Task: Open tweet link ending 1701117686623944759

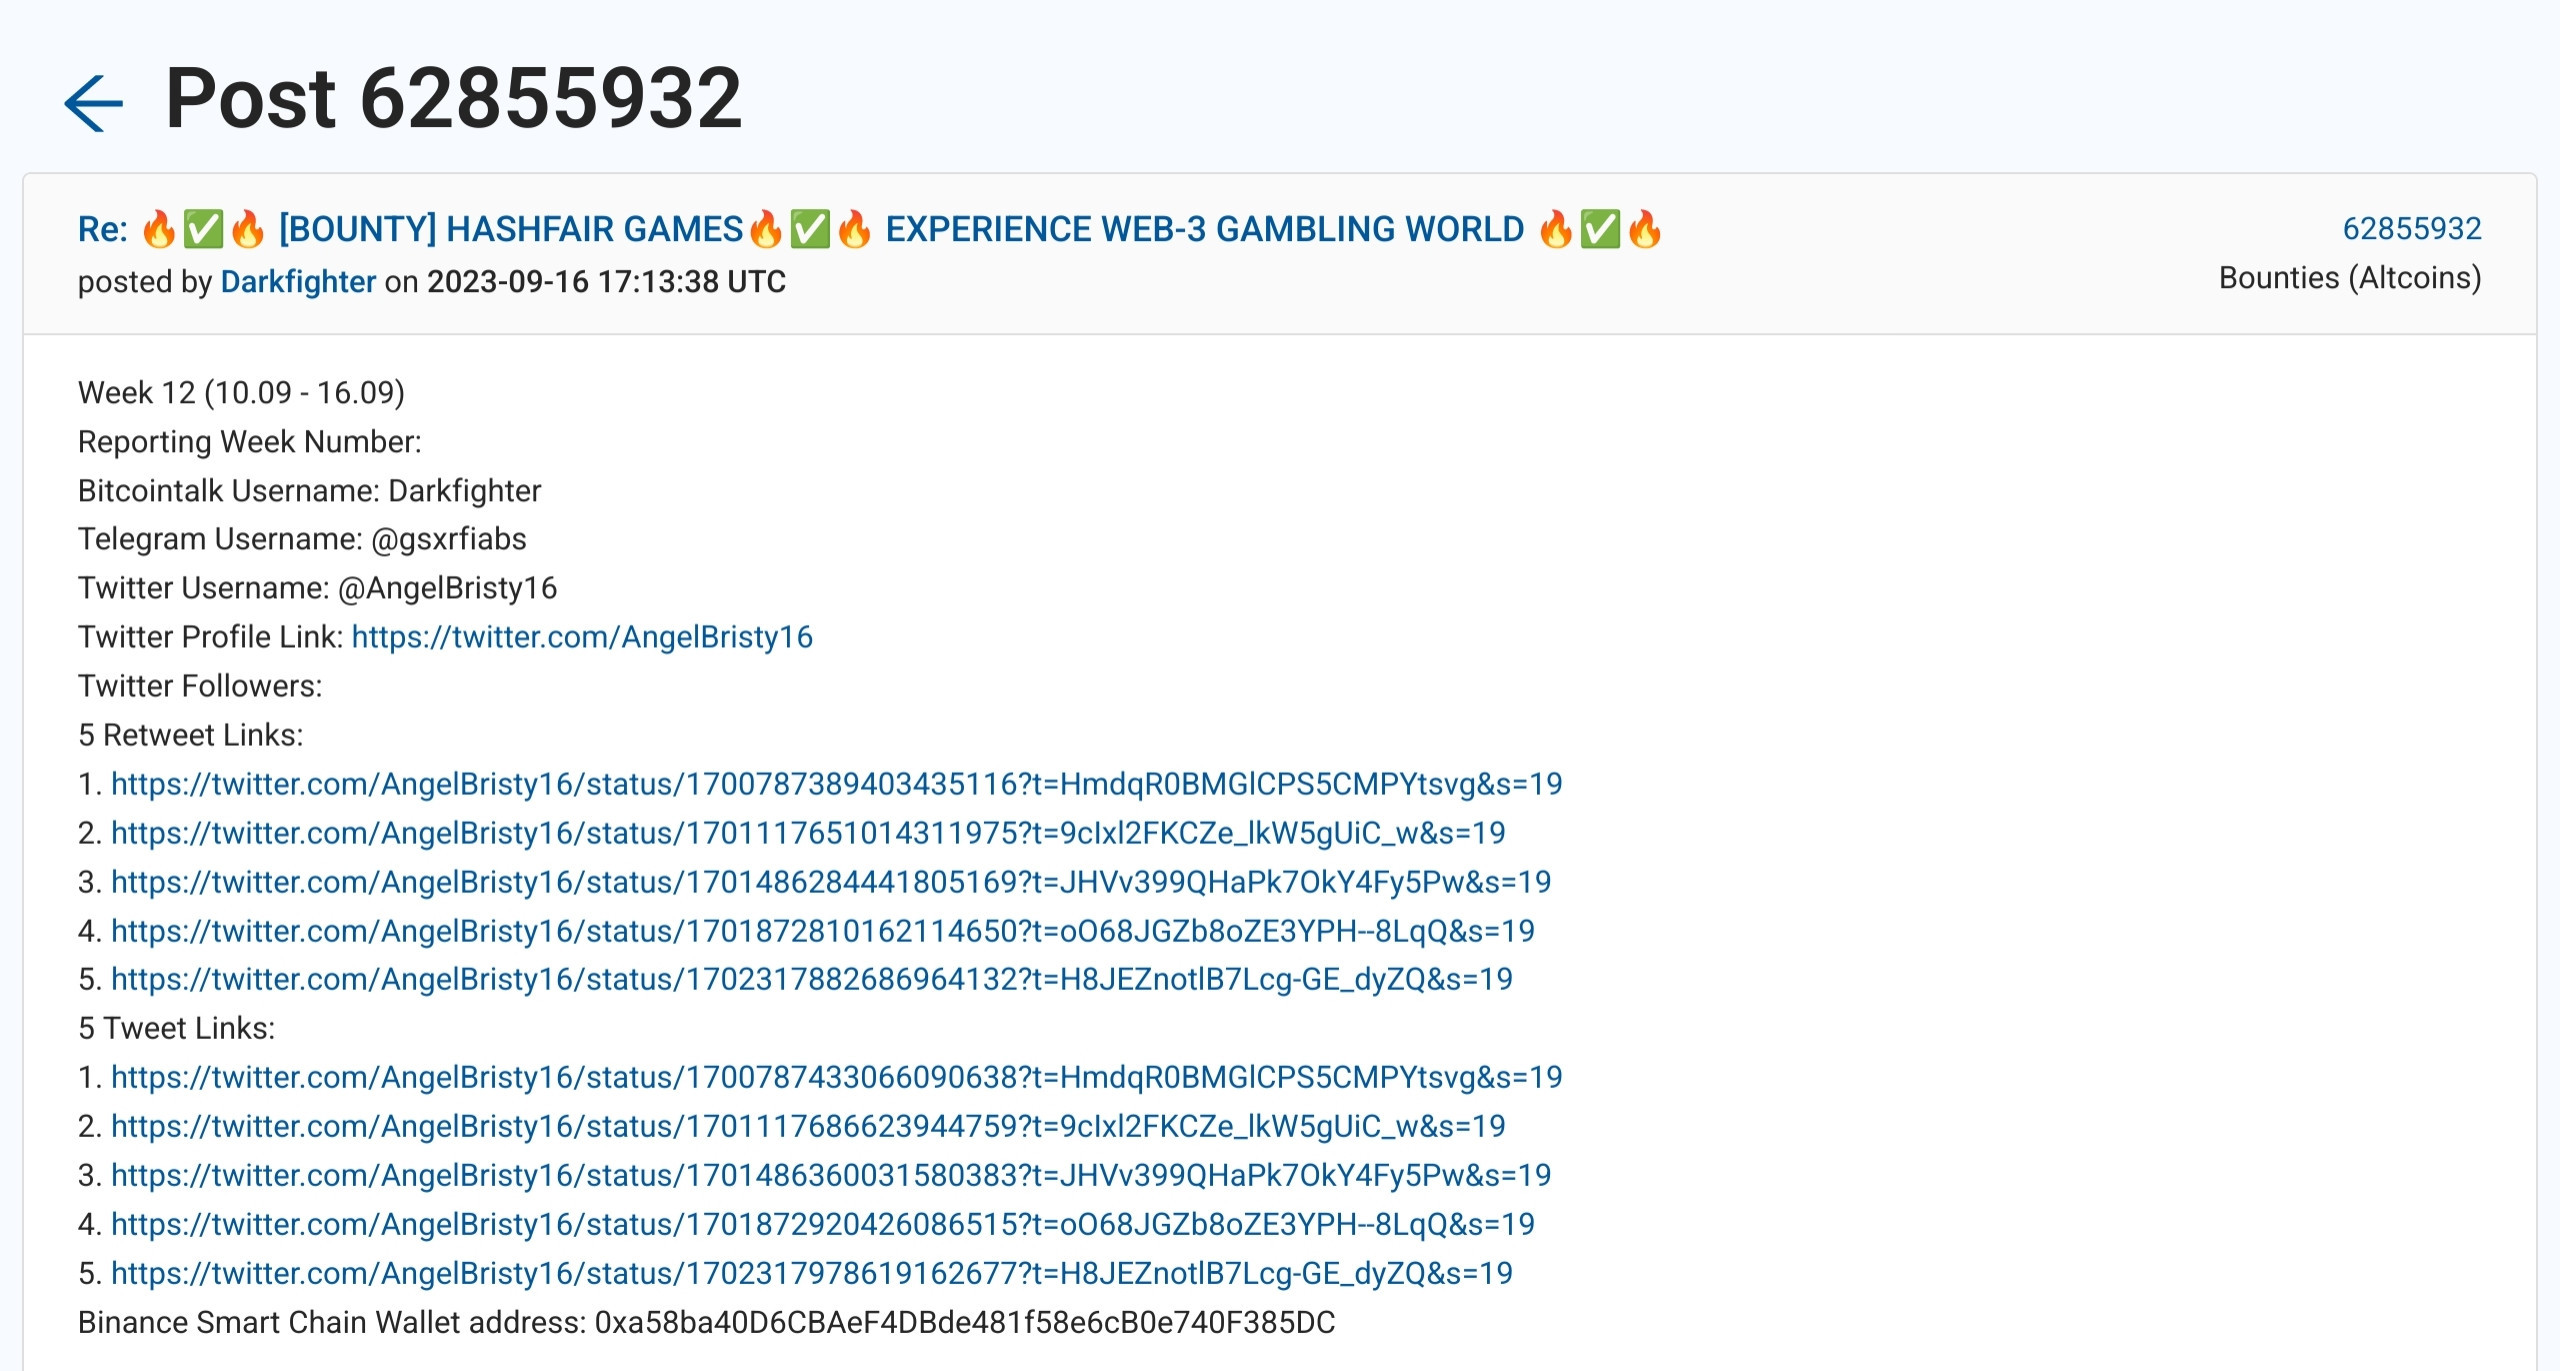Action: 808,1126
